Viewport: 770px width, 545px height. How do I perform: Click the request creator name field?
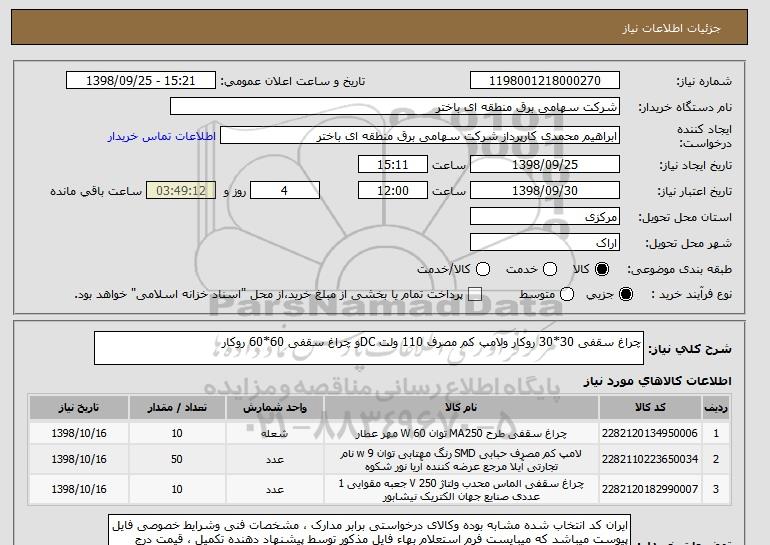coord(420,136)
